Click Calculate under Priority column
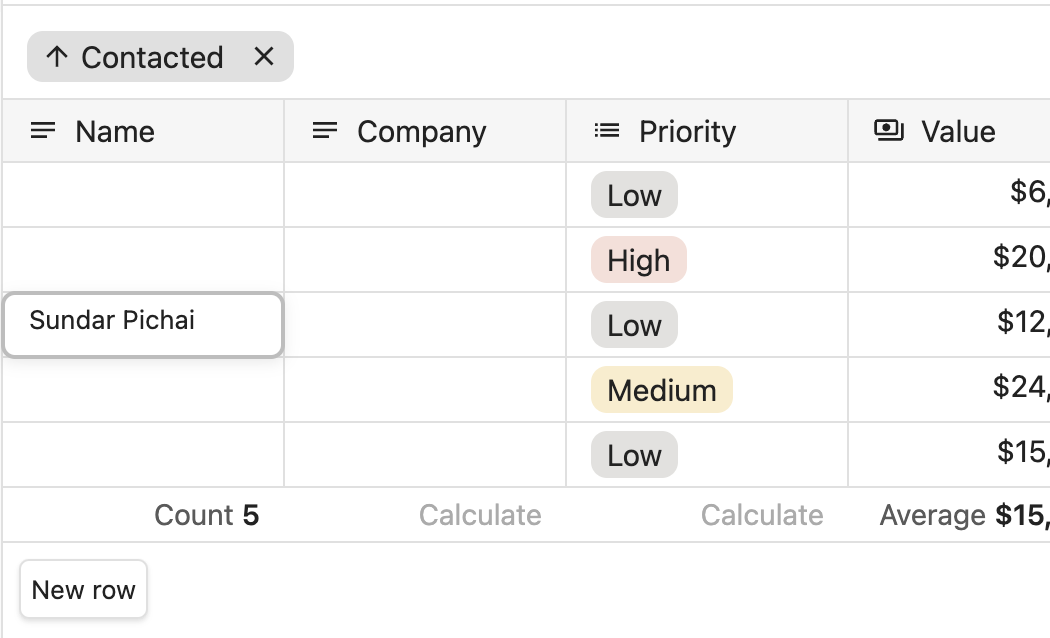 762,515
